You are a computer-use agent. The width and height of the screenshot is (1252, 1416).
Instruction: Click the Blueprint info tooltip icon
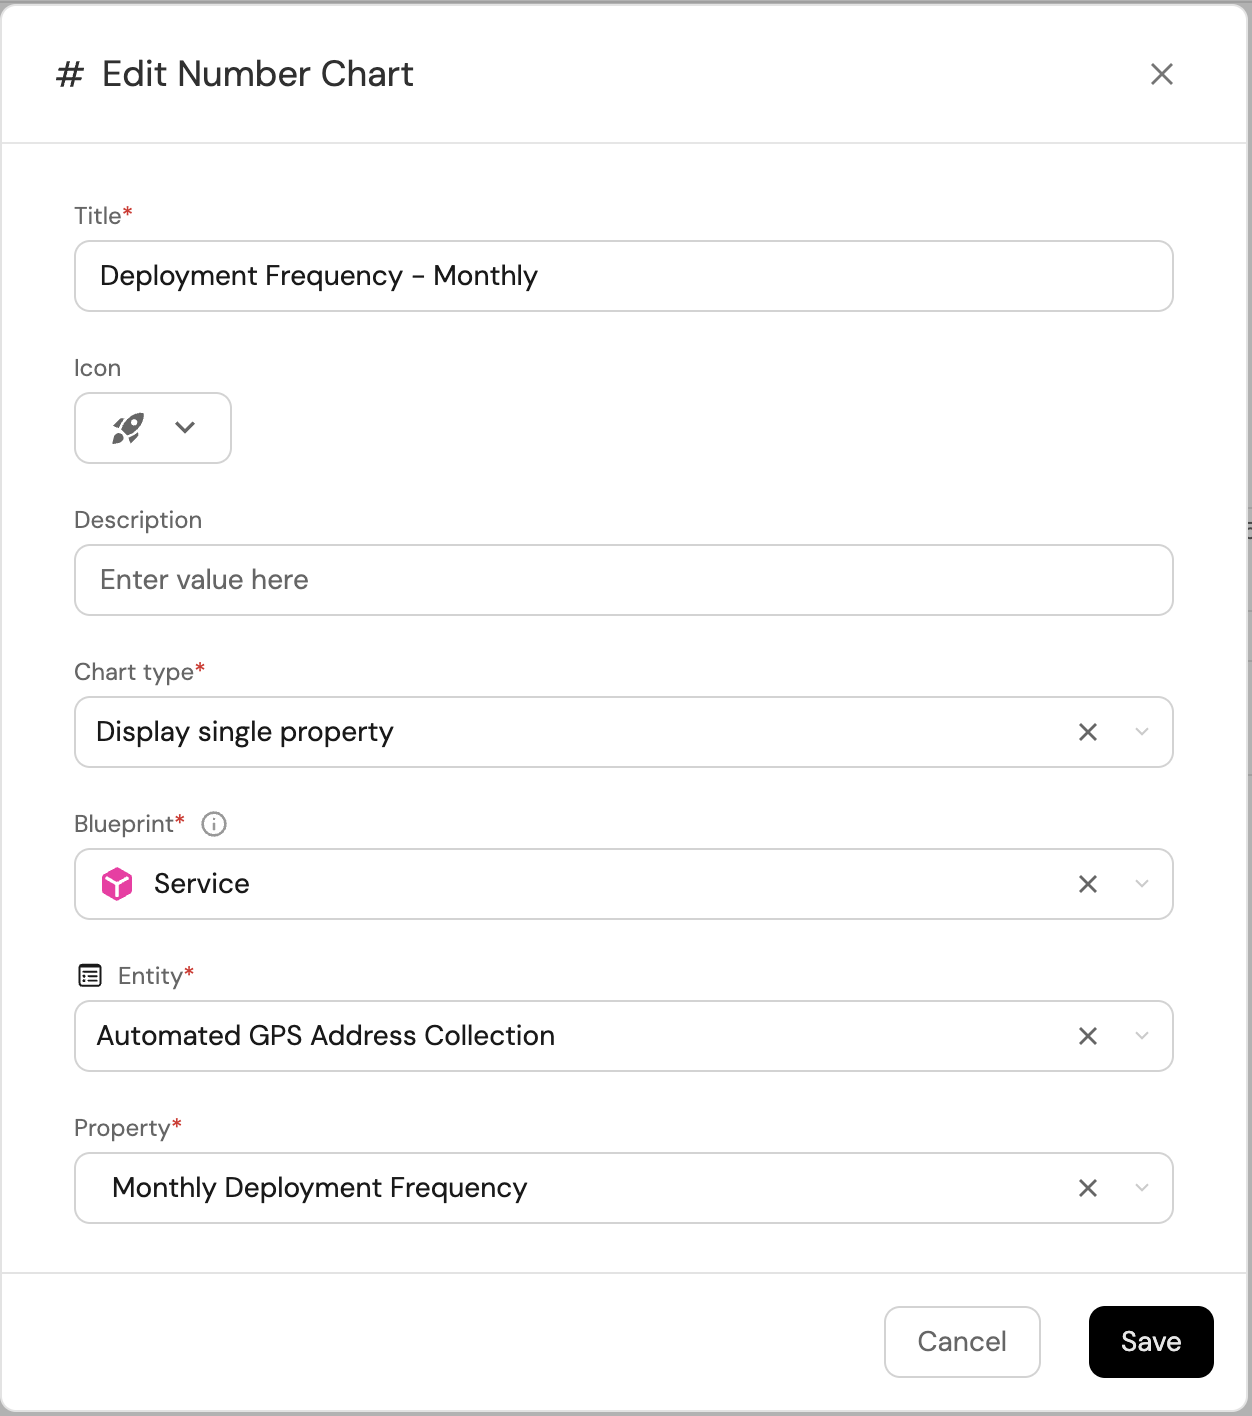click(x=214, y=824)
